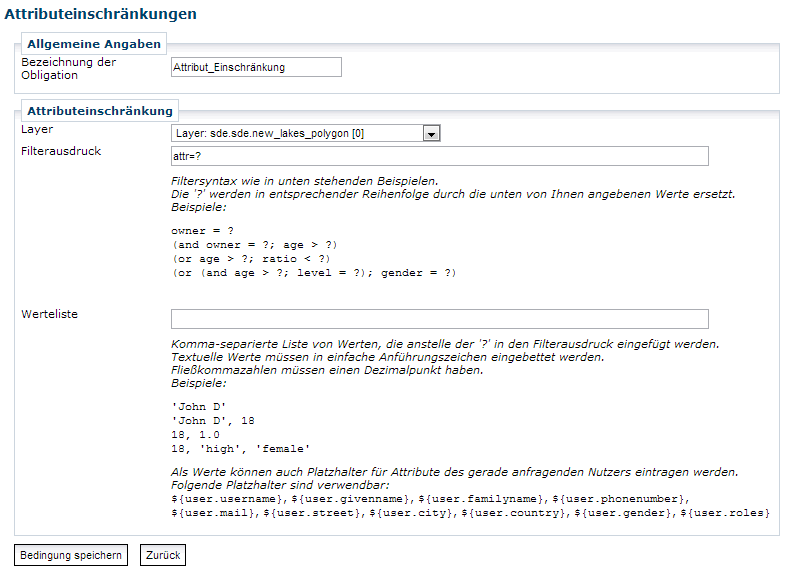Open the Layer dropdown arrow
The height and width of the screenshot is (574, 792).
click(x=431, y=134)
